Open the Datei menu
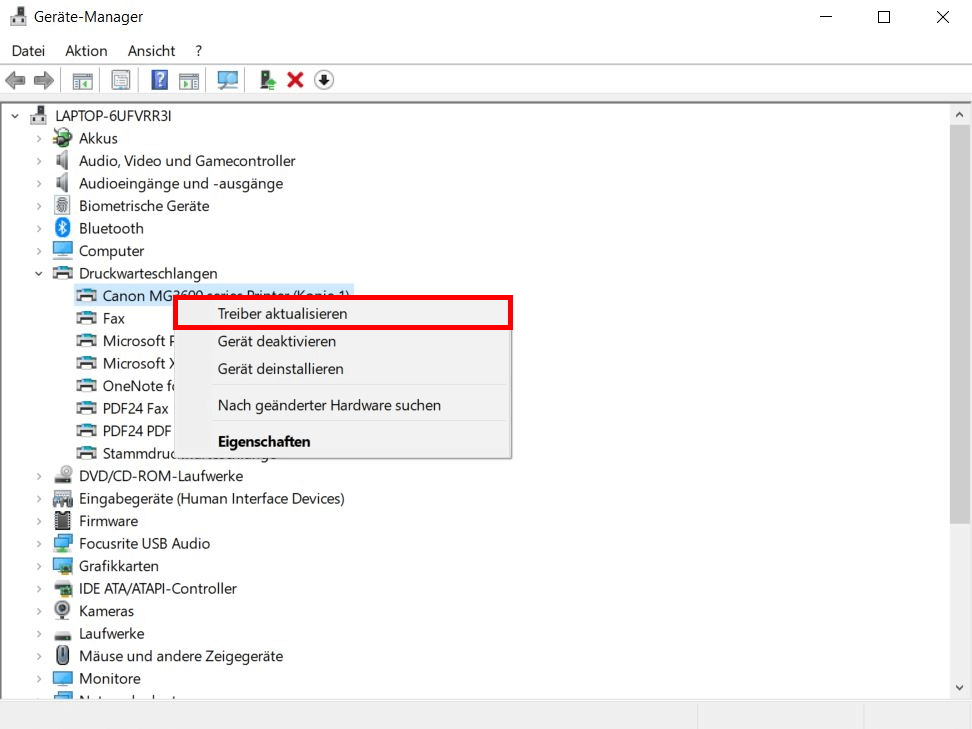This screenshot has width=972, height=729. pos(29,51)
